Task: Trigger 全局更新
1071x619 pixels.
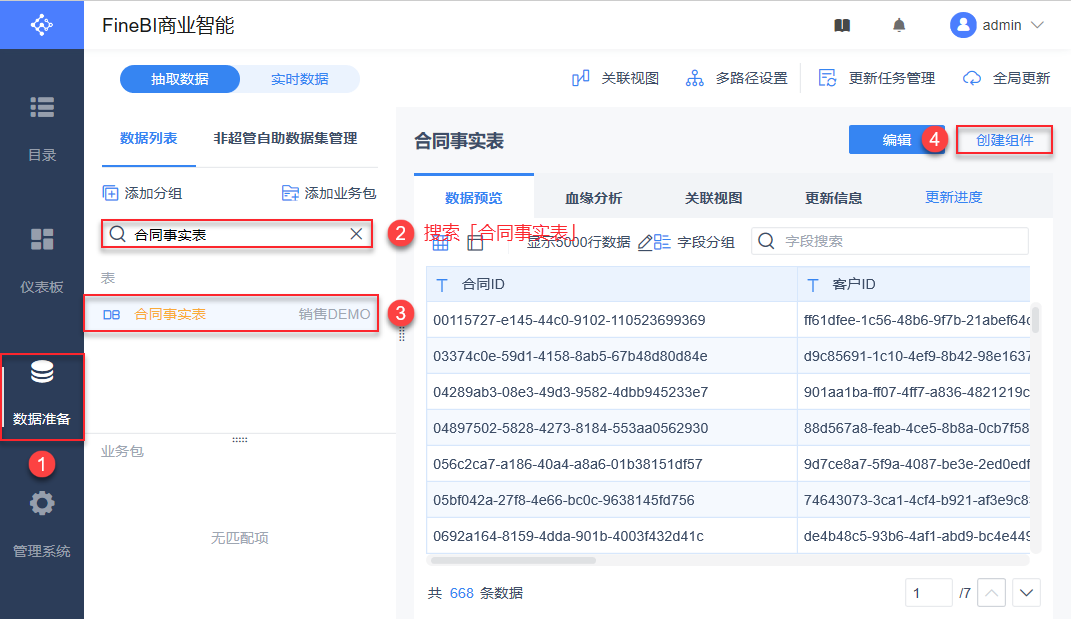Action: pyautogui.click(x=1005, y=79)
